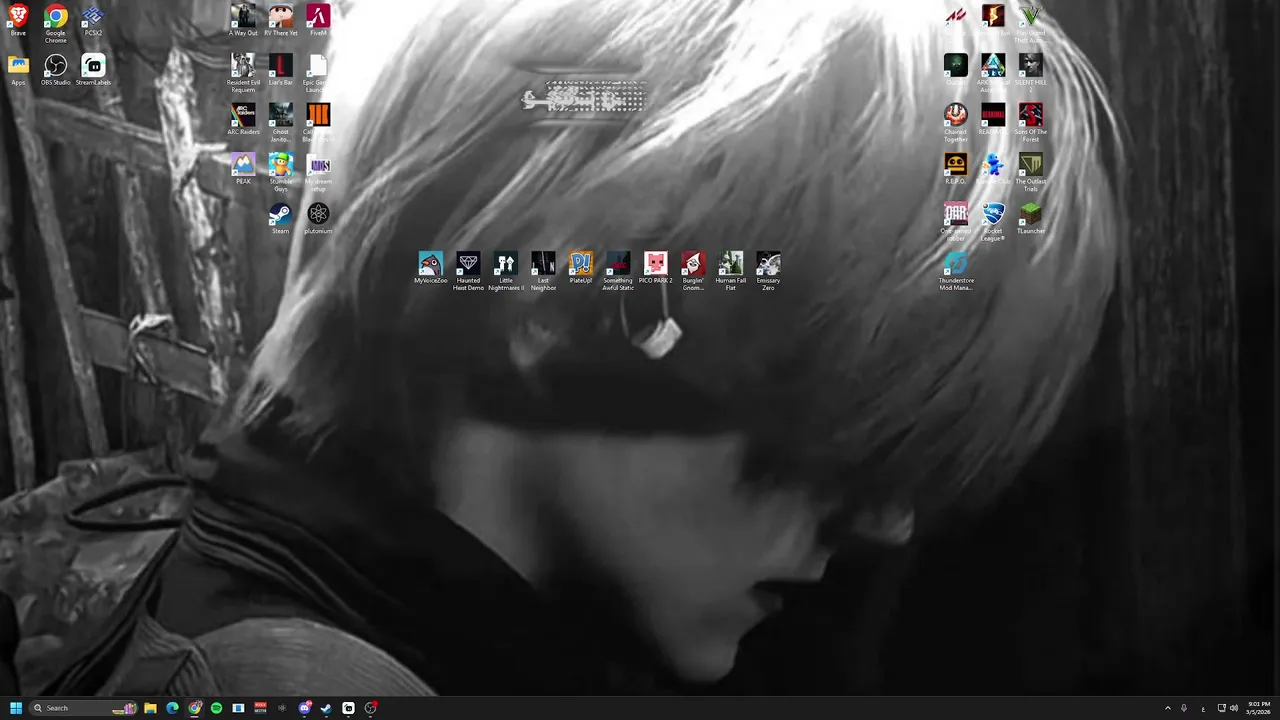Select the FiveM desktop icon
1280x720 pixels.
(318, 21)
